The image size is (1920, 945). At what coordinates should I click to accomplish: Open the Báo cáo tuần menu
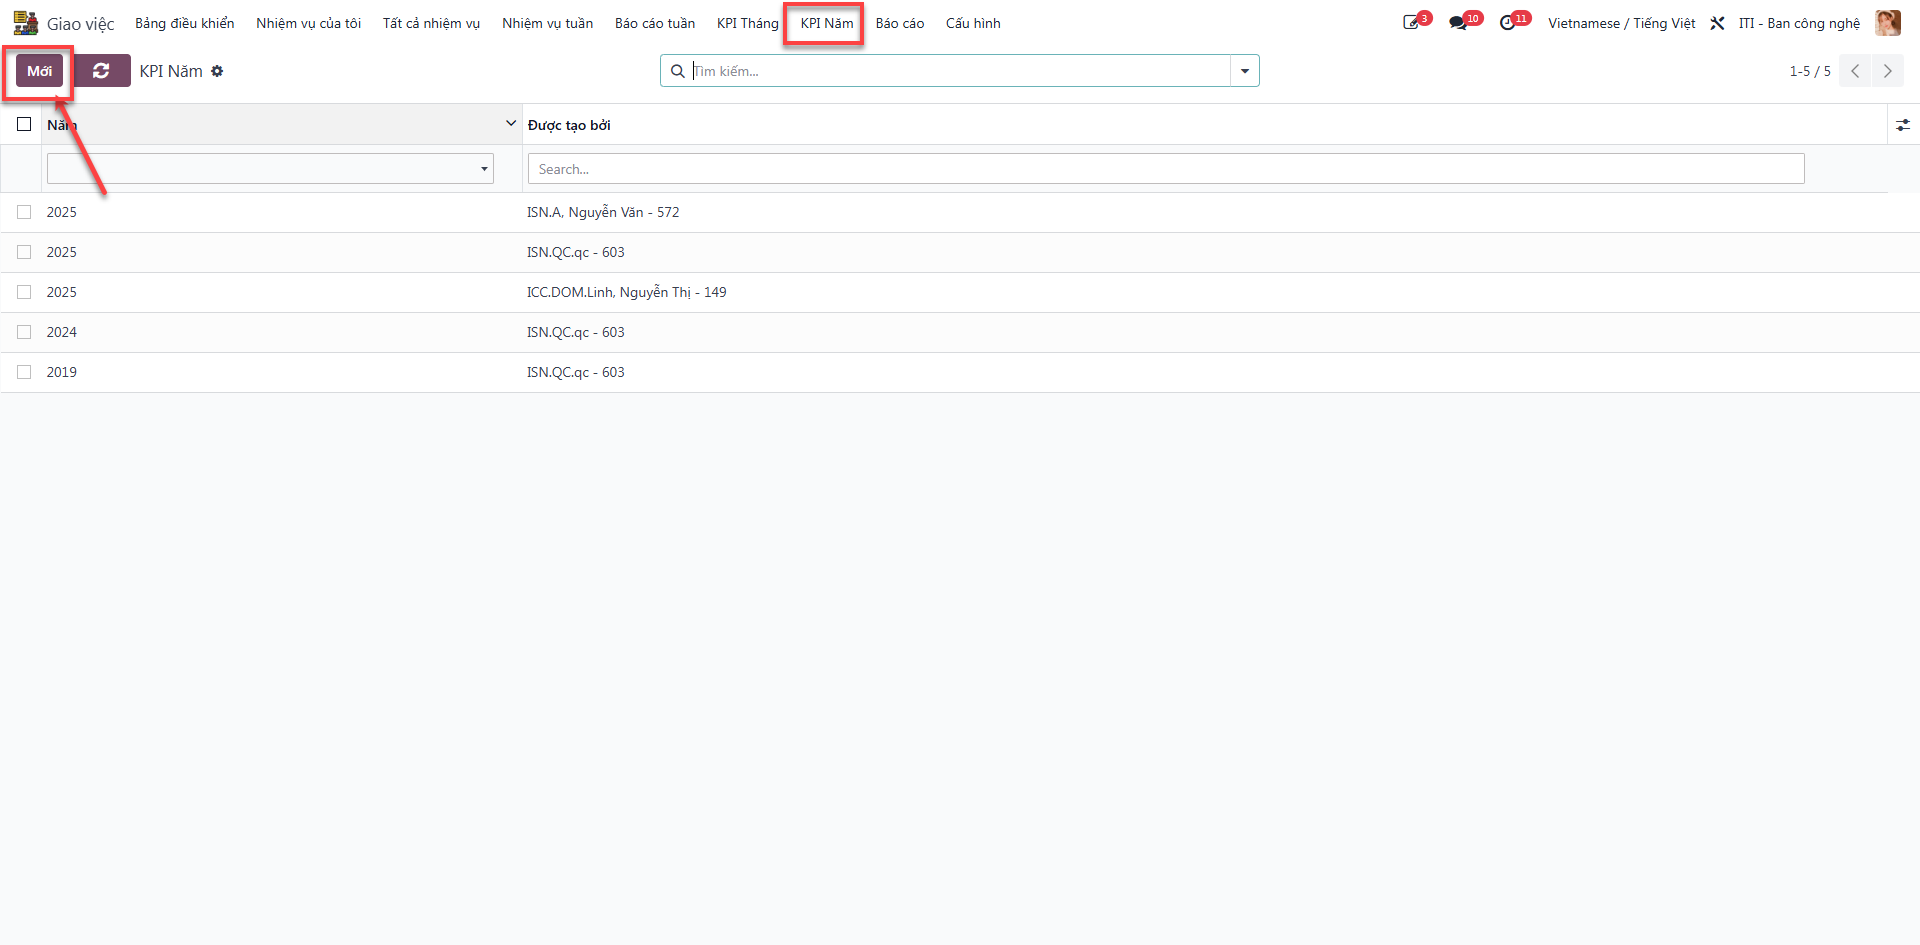click(x=655, y=23)
